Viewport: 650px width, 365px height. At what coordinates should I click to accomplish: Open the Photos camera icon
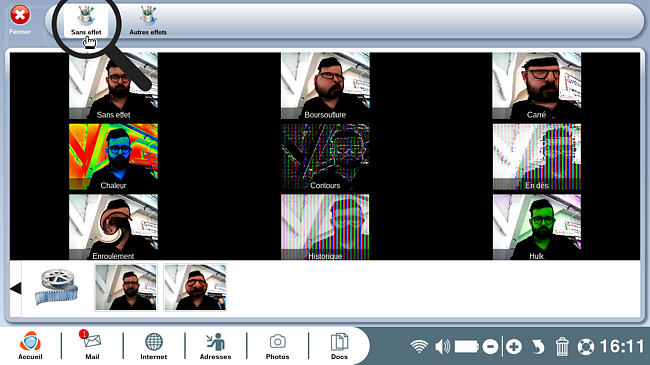(x=277, y=345)
